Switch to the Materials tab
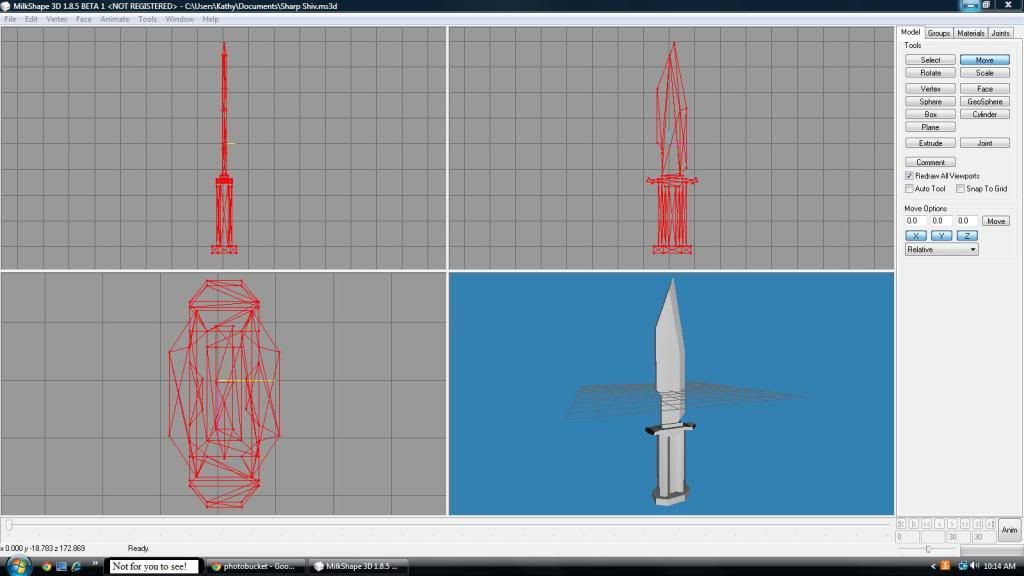Image resolution: width=1024 pixels, height=576 pixels. pos(970,33)
